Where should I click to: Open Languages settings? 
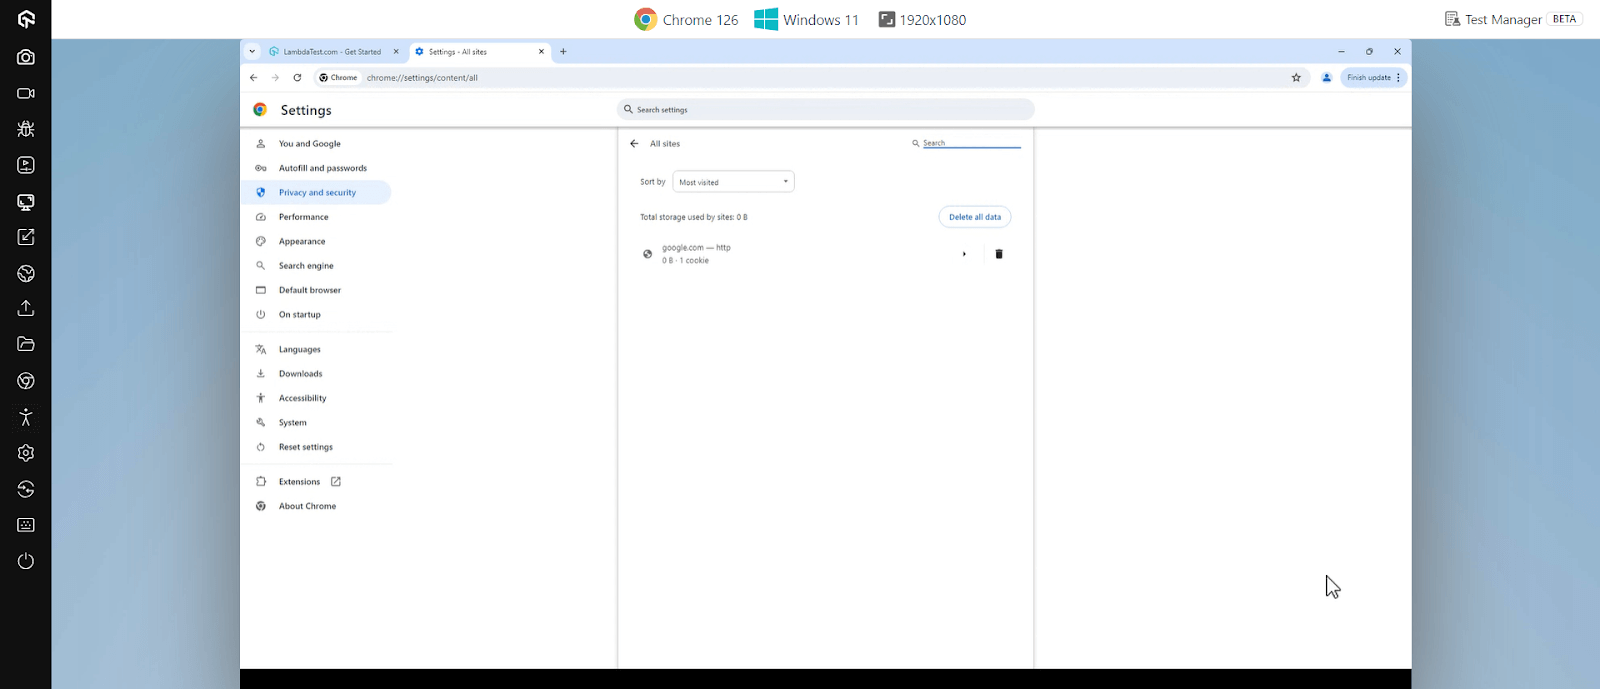pos(300,350)
